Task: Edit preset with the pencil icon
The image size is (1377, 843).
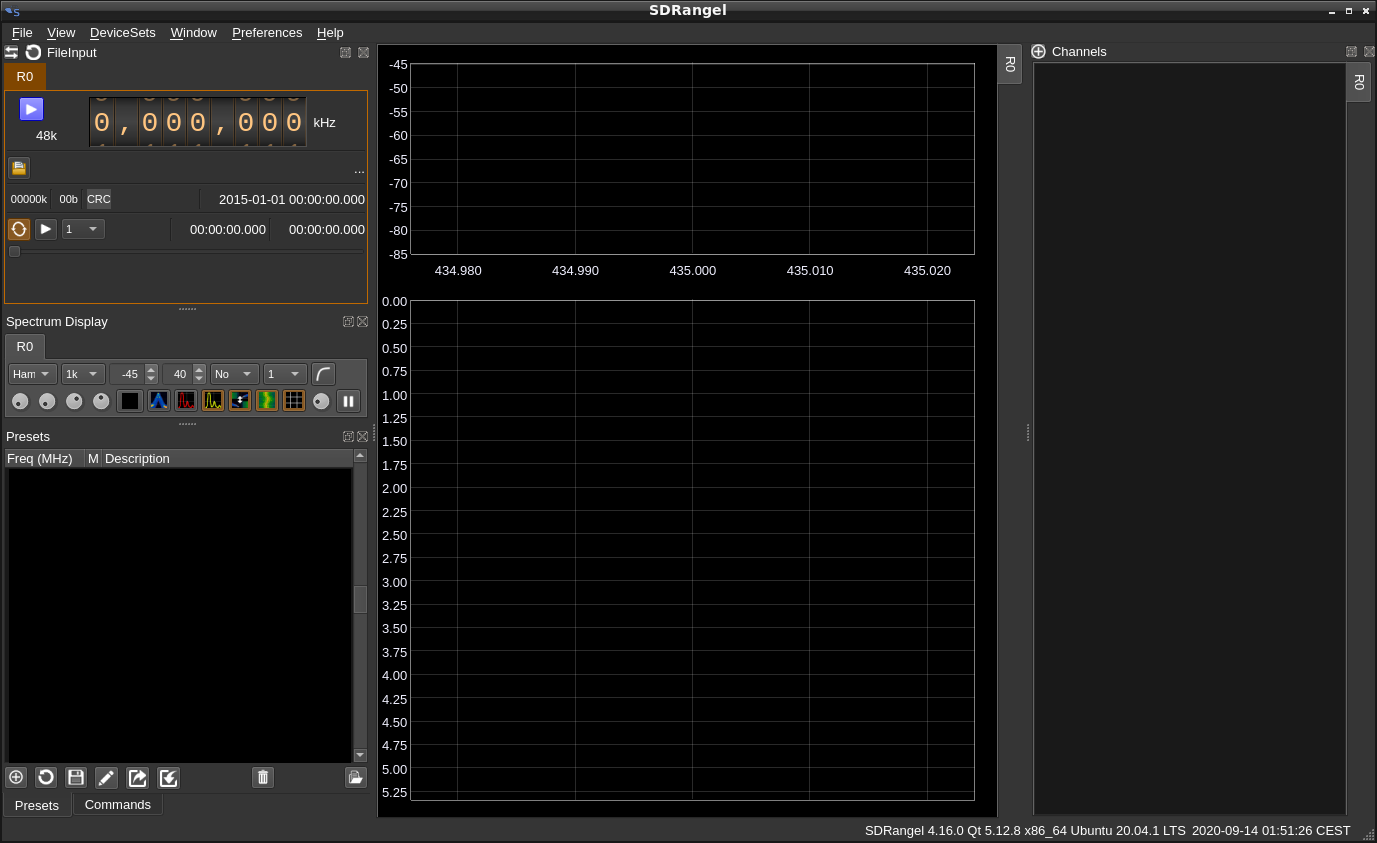Action: [106, 777]
